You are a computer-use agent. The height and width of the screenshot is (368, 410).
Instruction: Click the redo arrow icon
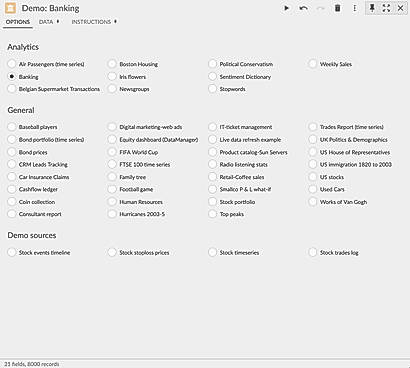pos(321,8)
